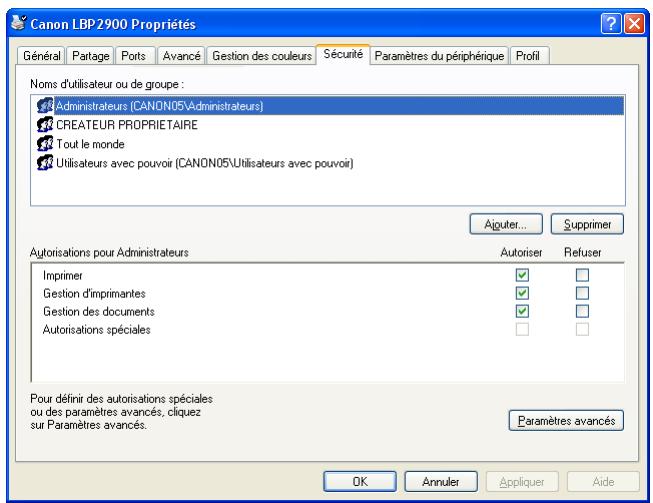Image resolution: width=653 pixels, height=503 pixels.
Task: Click the Appliquer button
Action: click(x=522, y=482)
